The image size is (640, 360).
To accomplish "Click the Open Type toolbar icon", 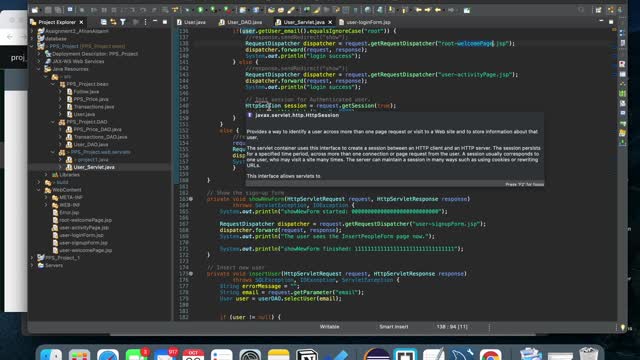I will click(271, 10).
